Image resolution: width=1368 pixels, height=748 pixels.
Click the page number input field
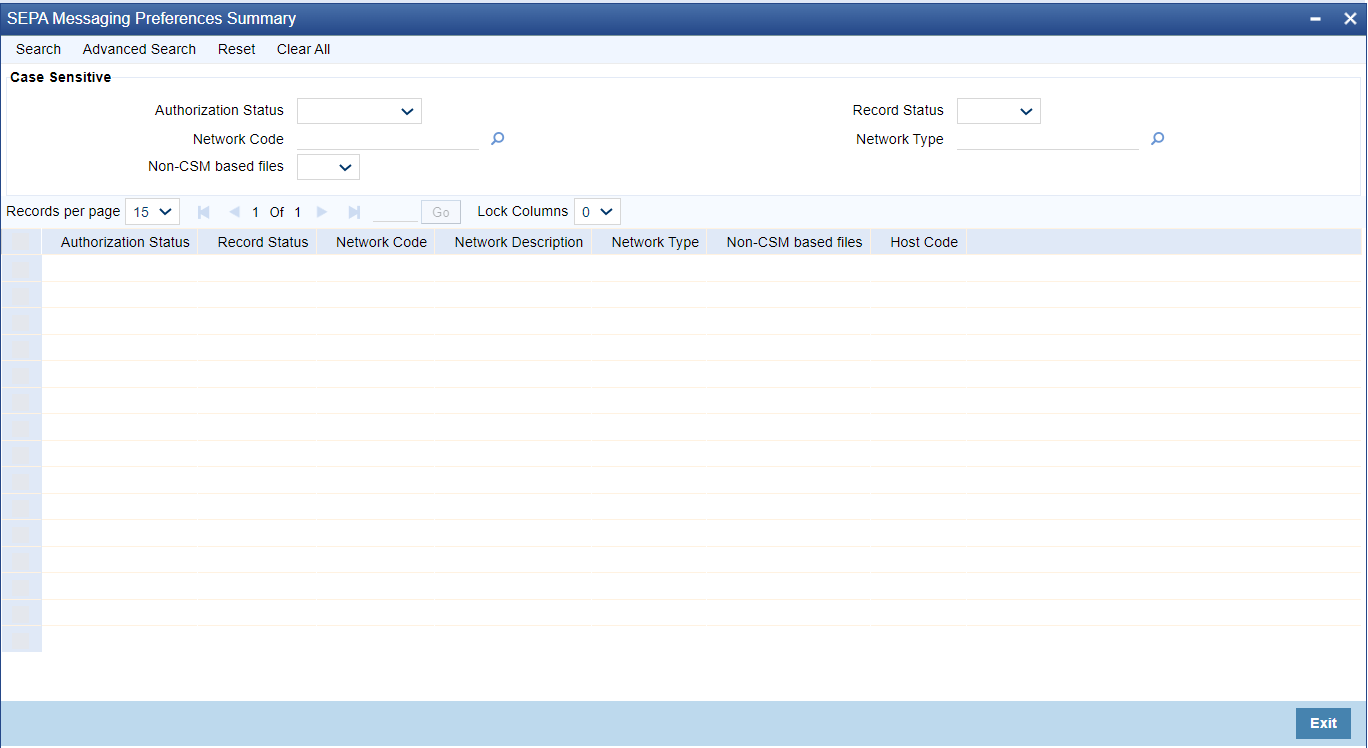395,212
